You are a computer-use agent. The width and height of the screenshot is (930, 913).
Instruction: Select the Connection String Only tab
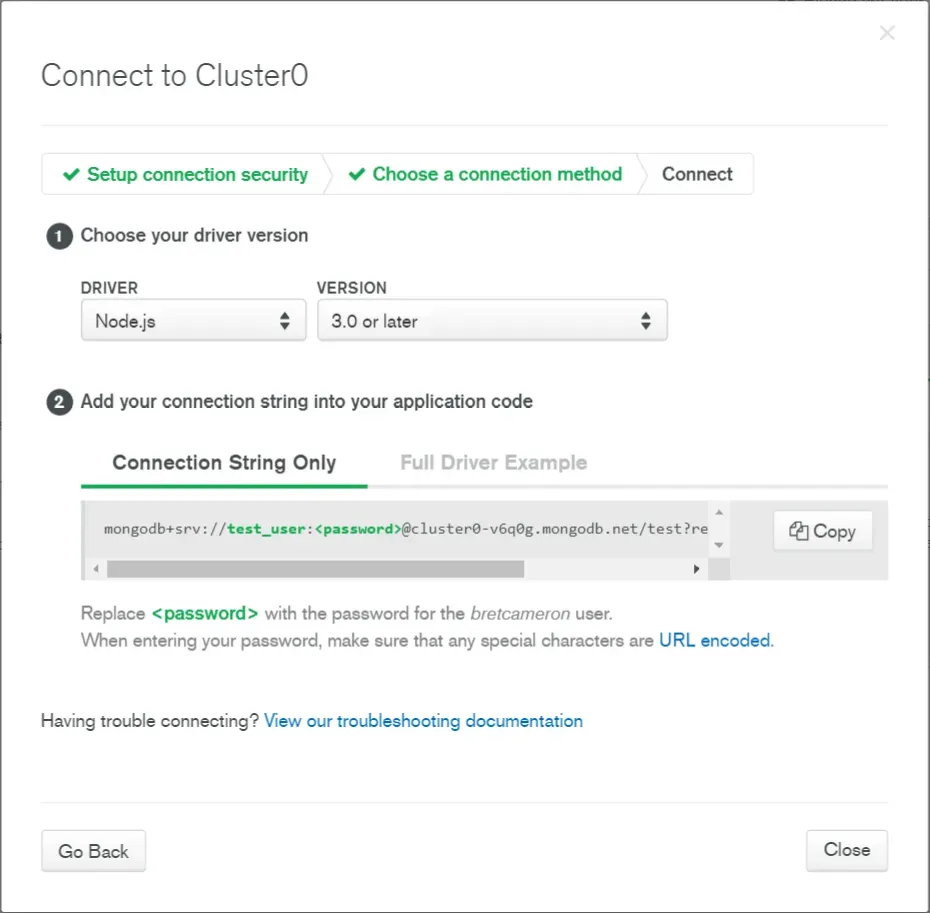click(x=224, y=463)
